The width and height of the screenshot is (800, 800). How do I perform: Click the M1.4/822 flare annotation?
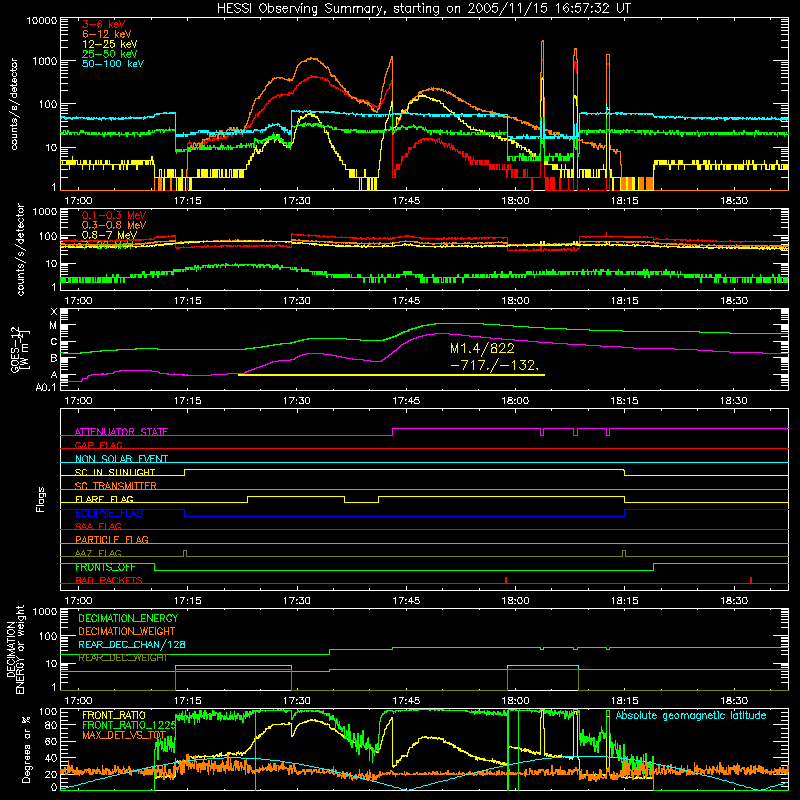(x=482, y=348)
